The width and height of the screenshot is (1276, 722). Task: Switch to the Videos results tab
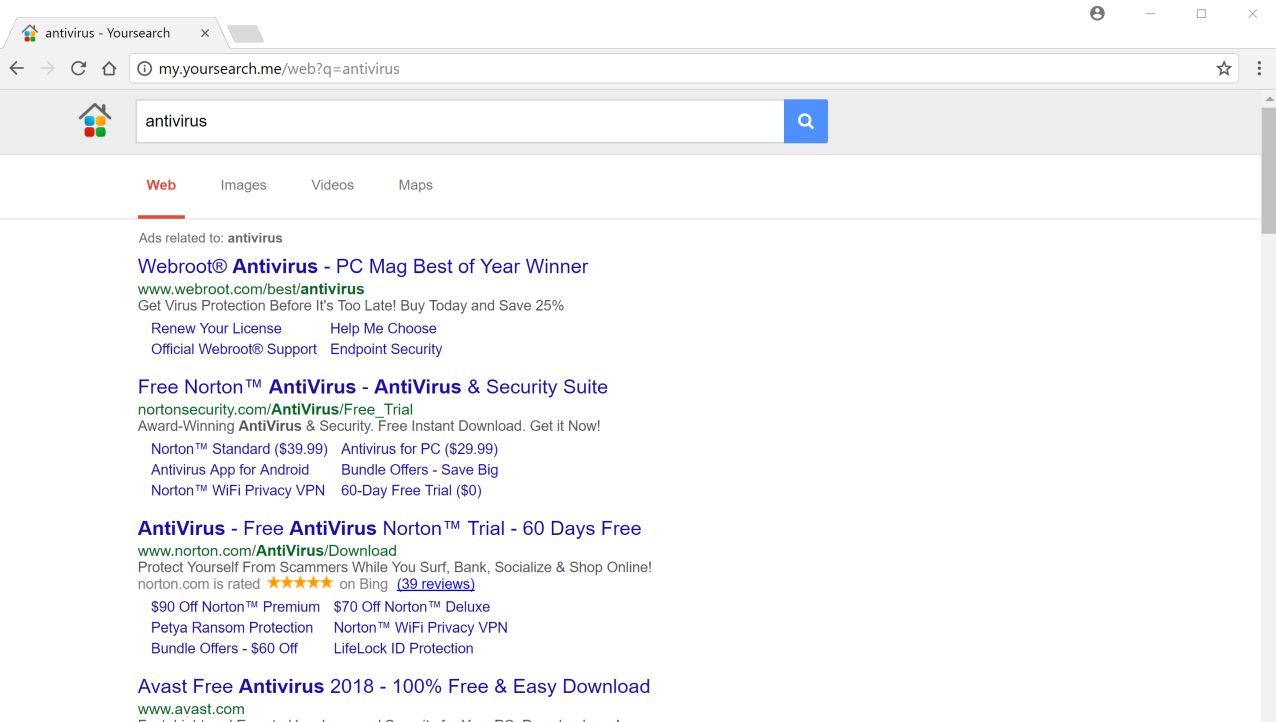(x=332, y=185)
